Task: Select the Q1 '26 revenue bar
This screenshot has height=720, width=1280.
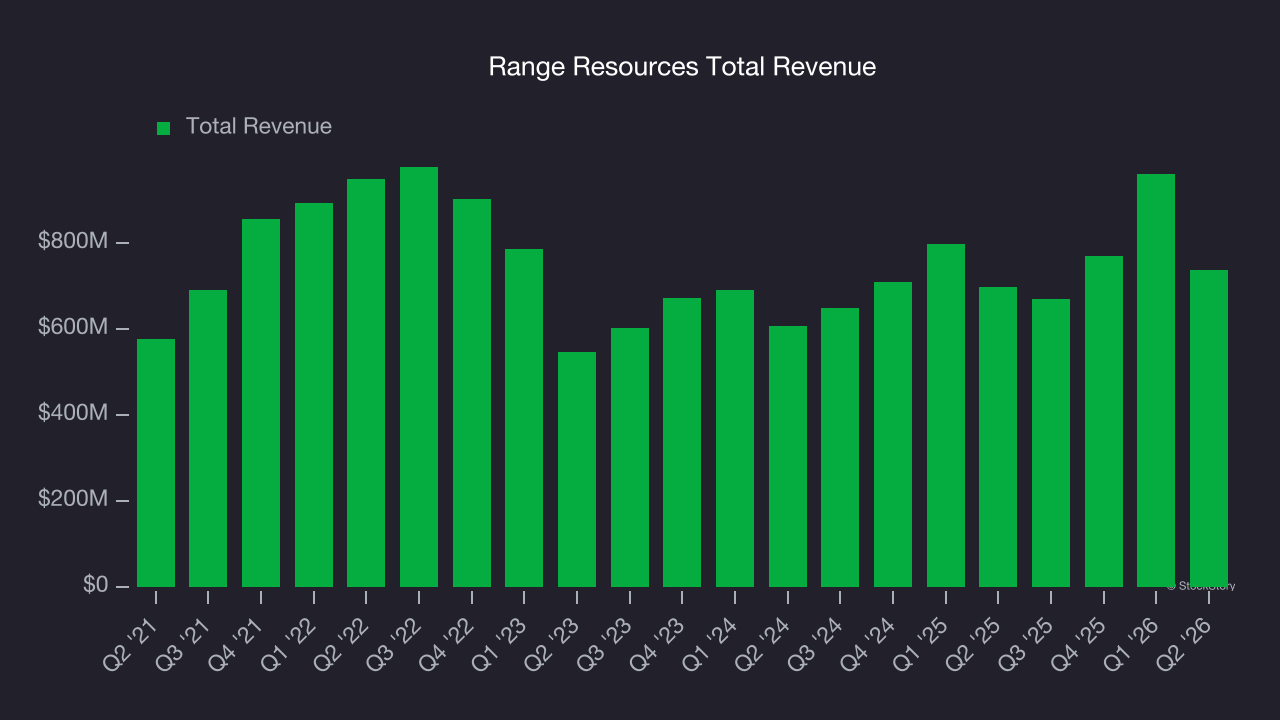Action: point(1156,380)
